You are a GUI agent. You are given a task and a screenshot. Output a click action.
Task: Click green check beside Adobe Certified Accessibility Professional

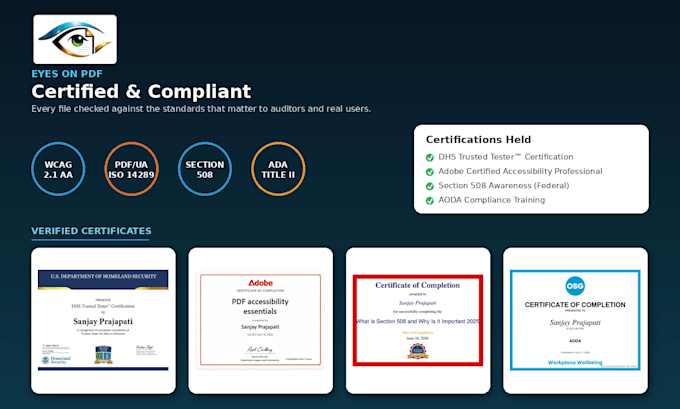[430, 172]
